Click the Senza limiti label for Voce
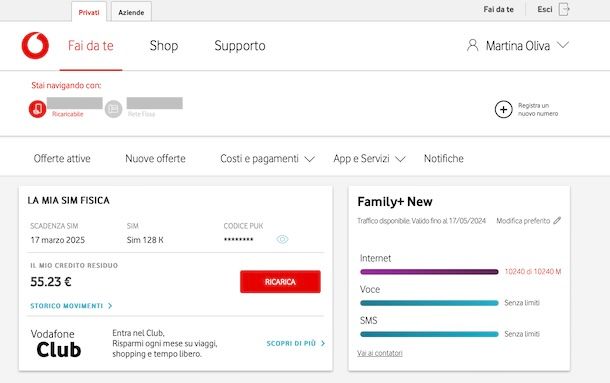This screenshot has width=610, height=383. (522, 302)
